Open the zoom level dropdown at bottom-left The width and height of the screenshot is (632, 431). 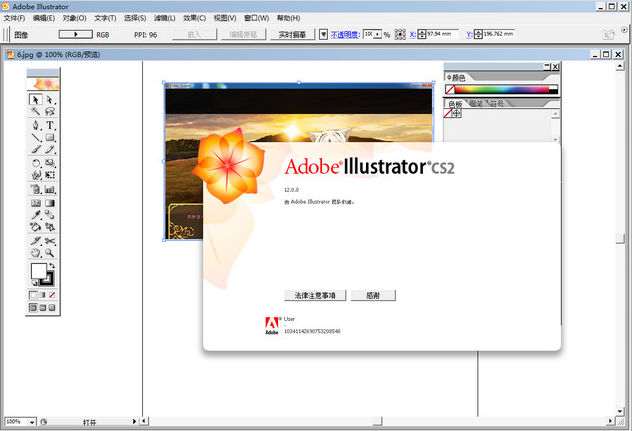click(x=32, y=422)
